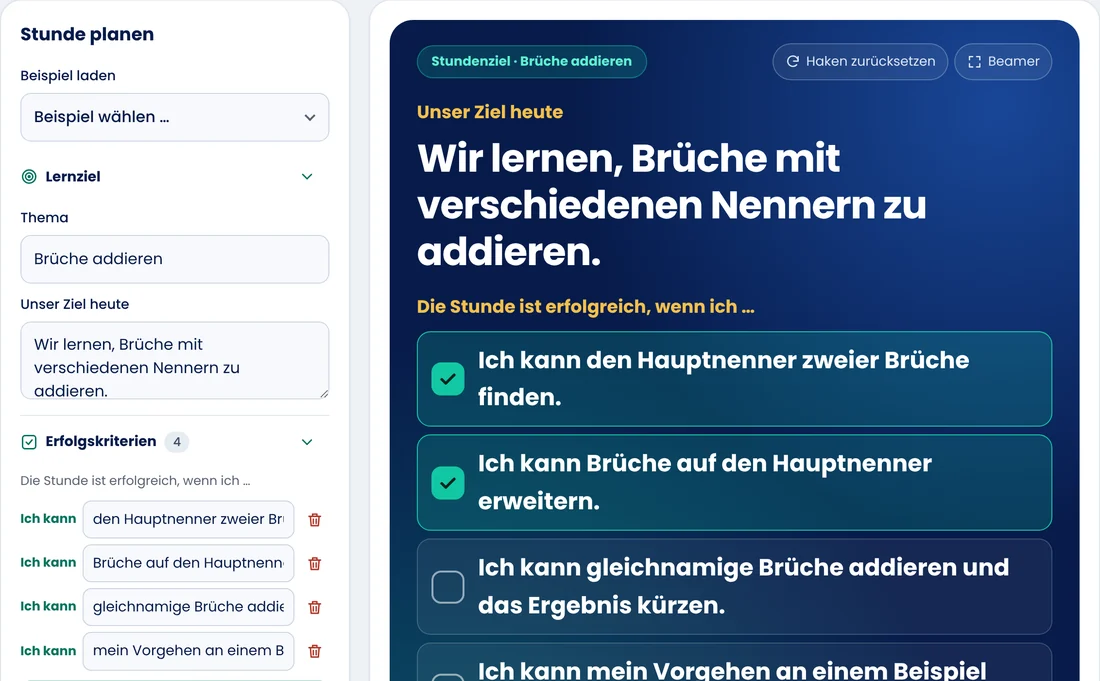Image resolution: width=1100 pixels, height=681 pixels.
Task: Click the grey hint 'Die Stunde ist erfolgreich, wenn ich ...' in sidebar
Action: coord(135,481)
